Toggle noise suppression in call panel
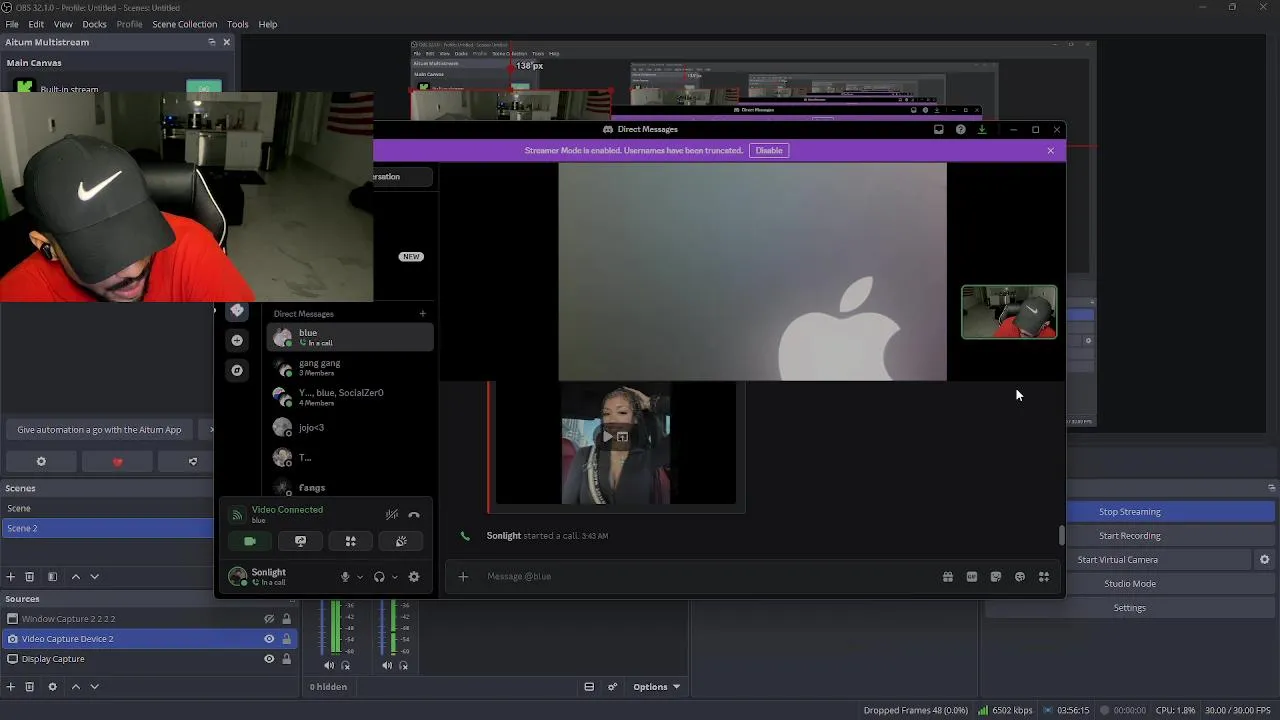The image size is (1280, 720). pyautogui.click(x=392, y=515)
